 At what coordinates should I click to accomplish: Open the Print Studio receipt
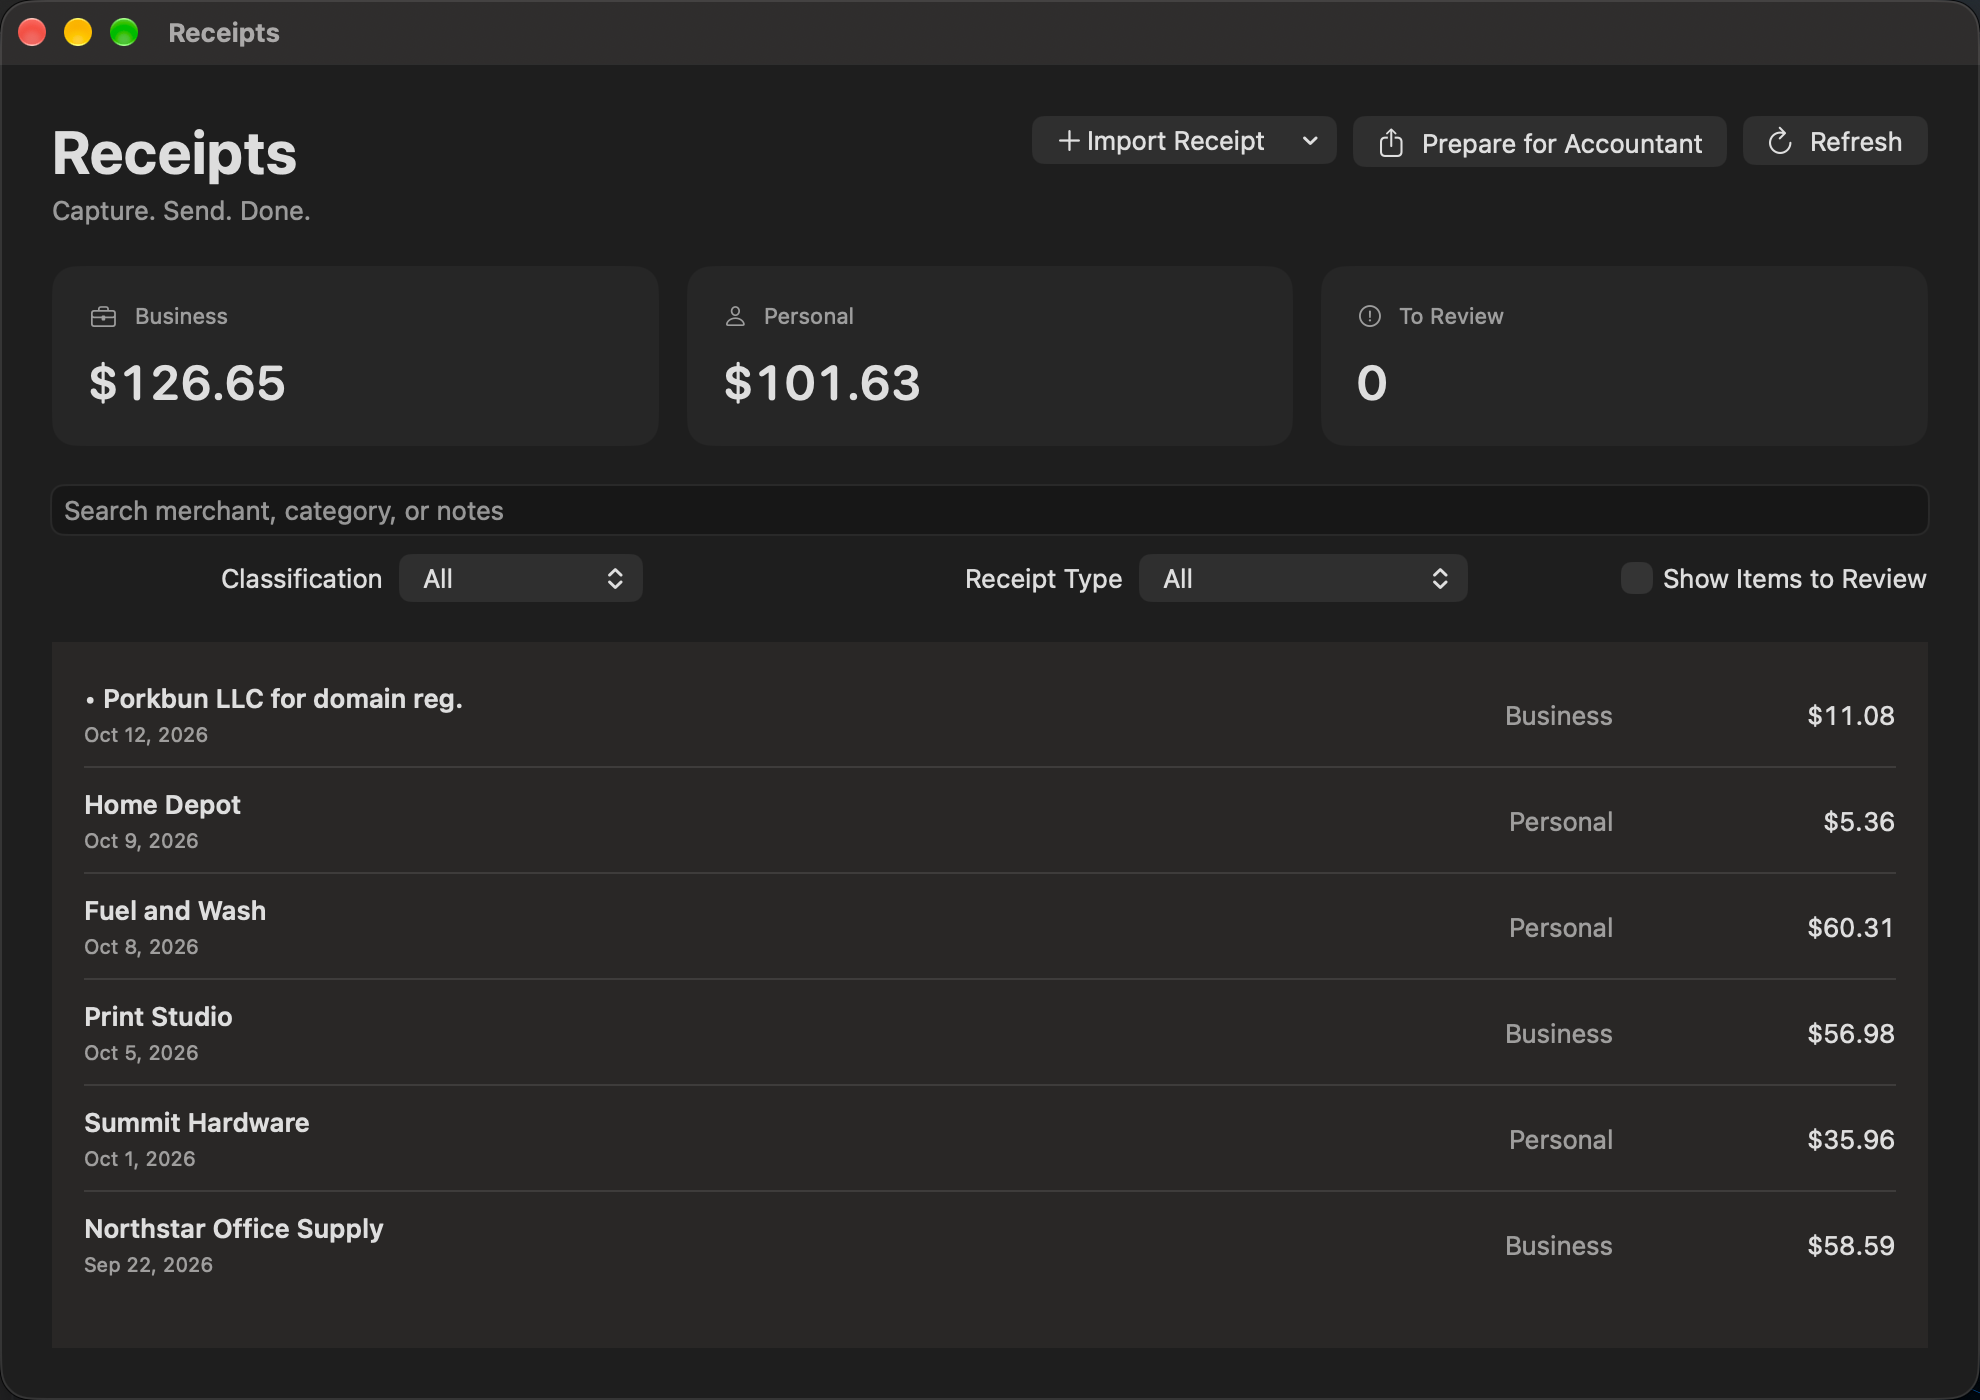click(x=989, y=1033)
